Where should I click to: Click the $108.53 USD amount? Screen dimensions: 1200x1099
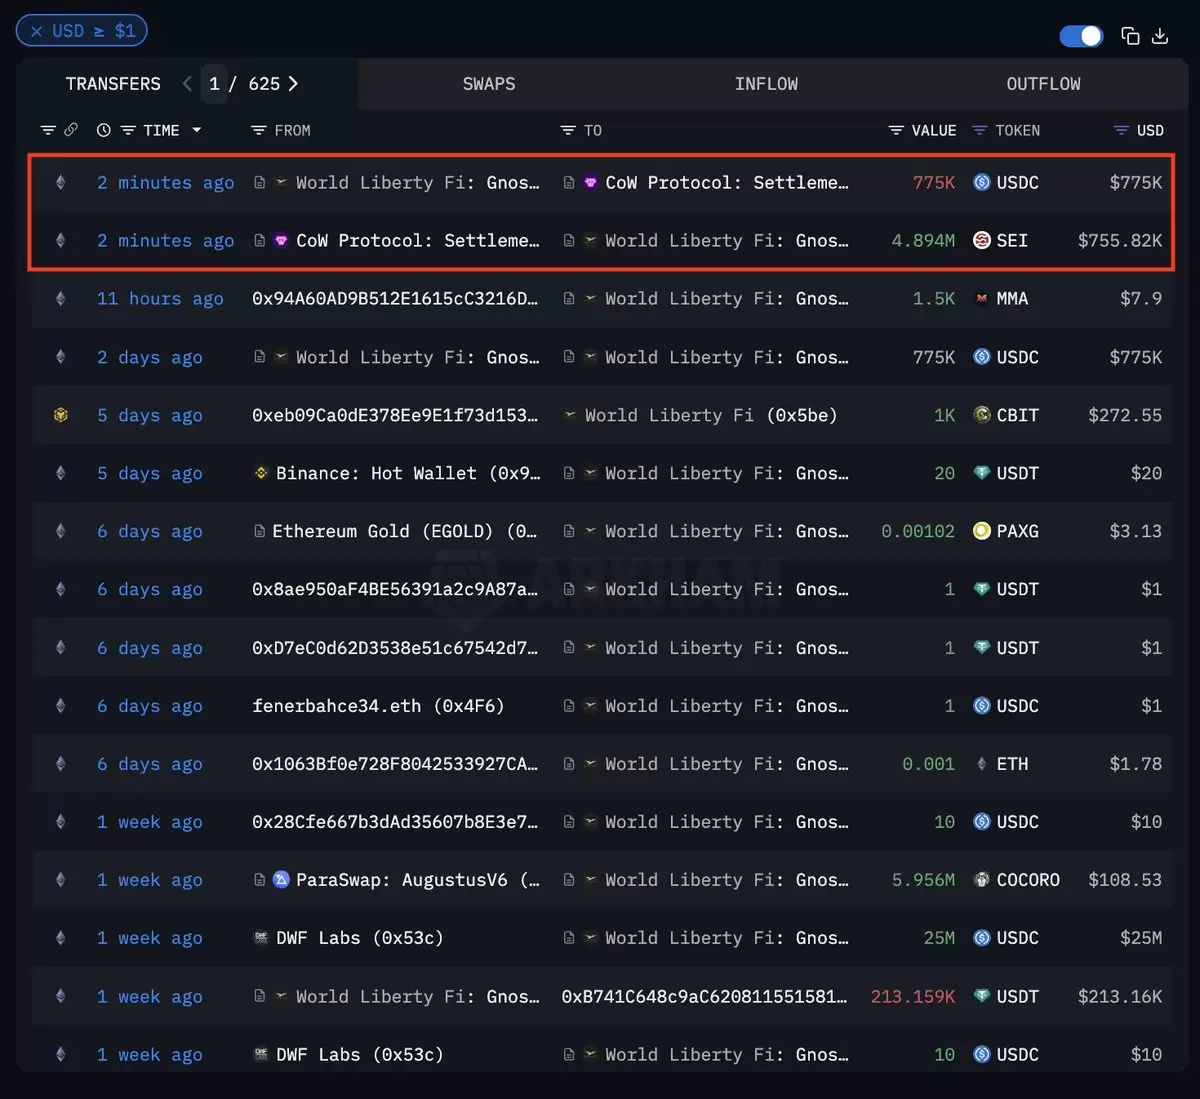click(x=1125, y=880)
